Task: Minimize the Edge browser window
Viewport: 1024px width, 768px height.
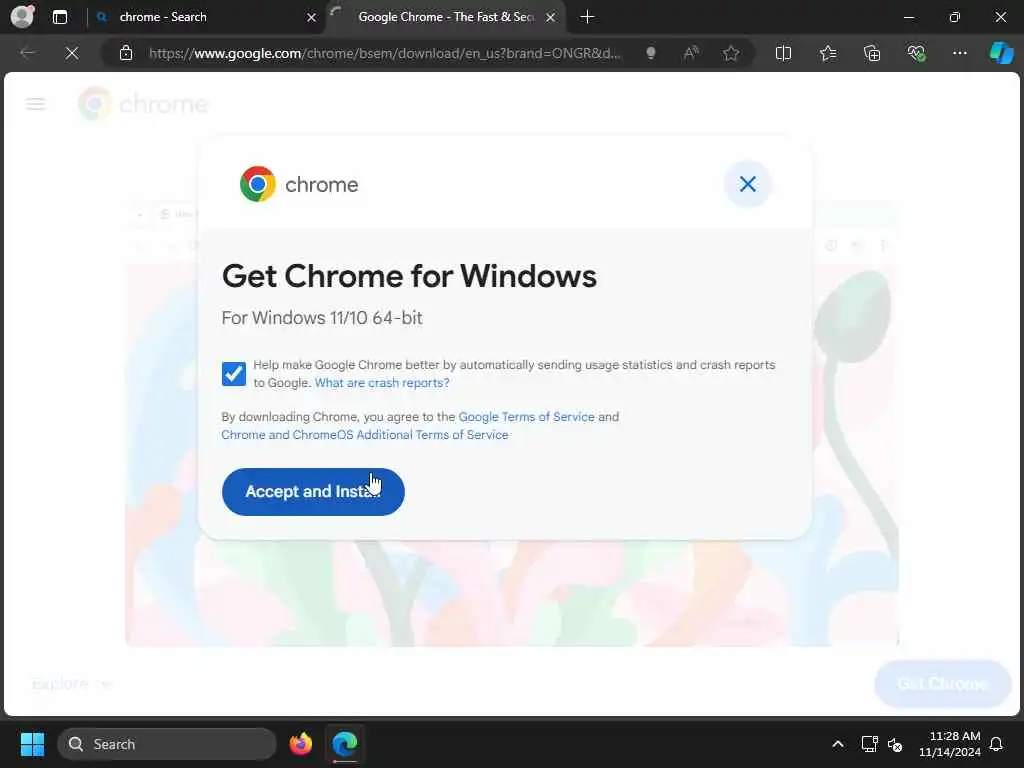Action: pos(908,17)
